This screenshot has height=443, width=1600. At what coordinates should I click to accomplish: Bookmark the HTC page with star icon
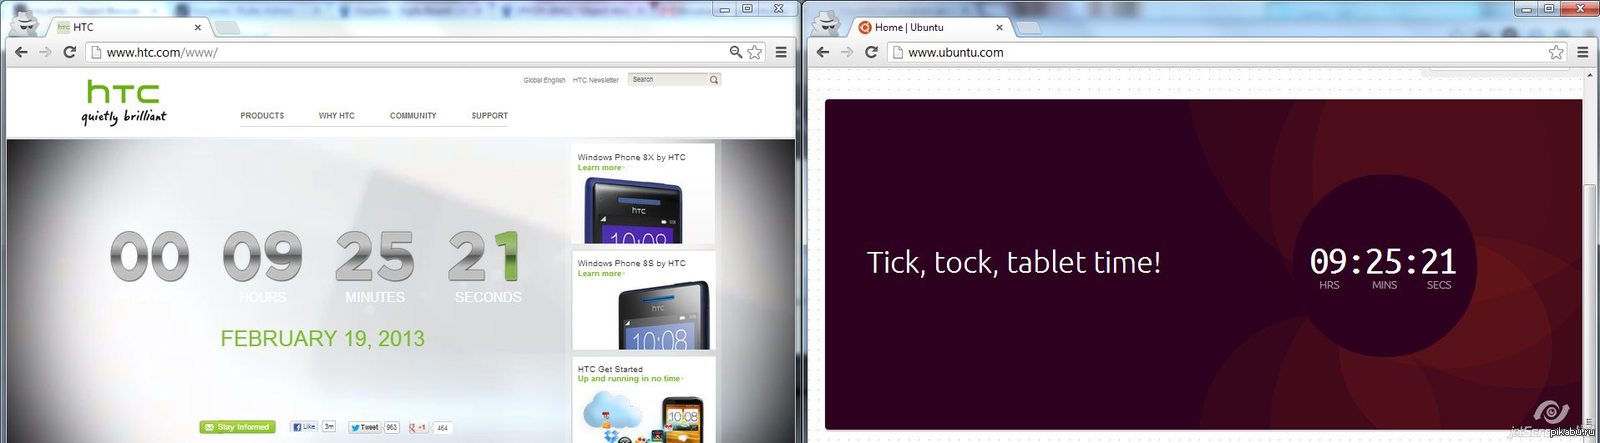(x=755, y=52)
